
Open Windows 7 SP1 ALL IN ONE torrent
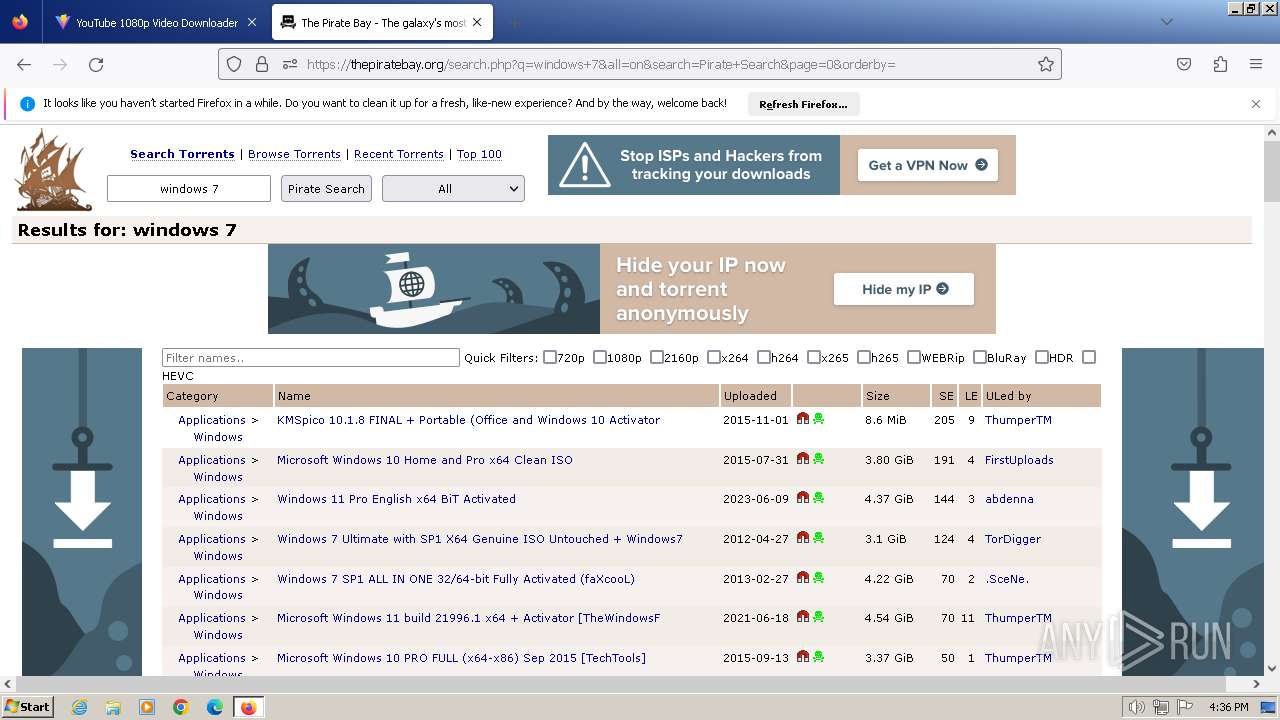[456, 579]
